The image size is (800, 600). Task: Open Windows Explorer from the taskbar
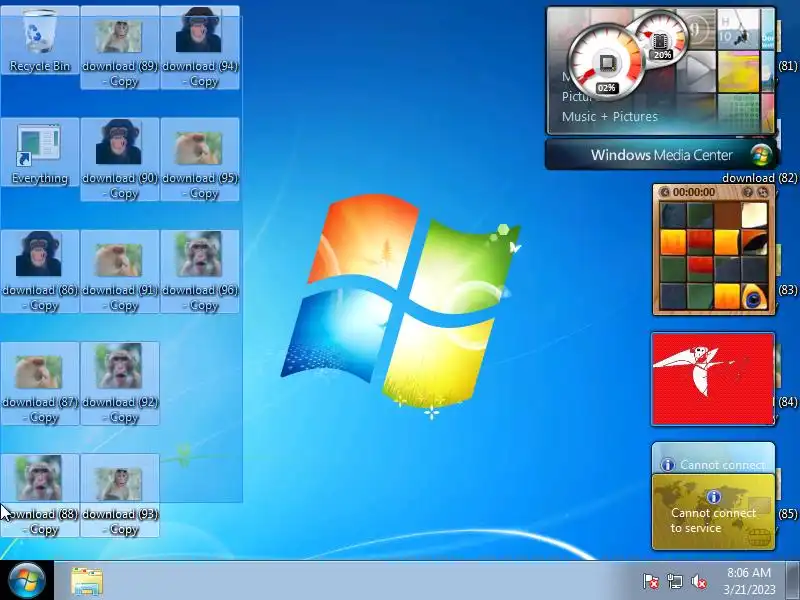pyautogui.click(x=87, y=581)
